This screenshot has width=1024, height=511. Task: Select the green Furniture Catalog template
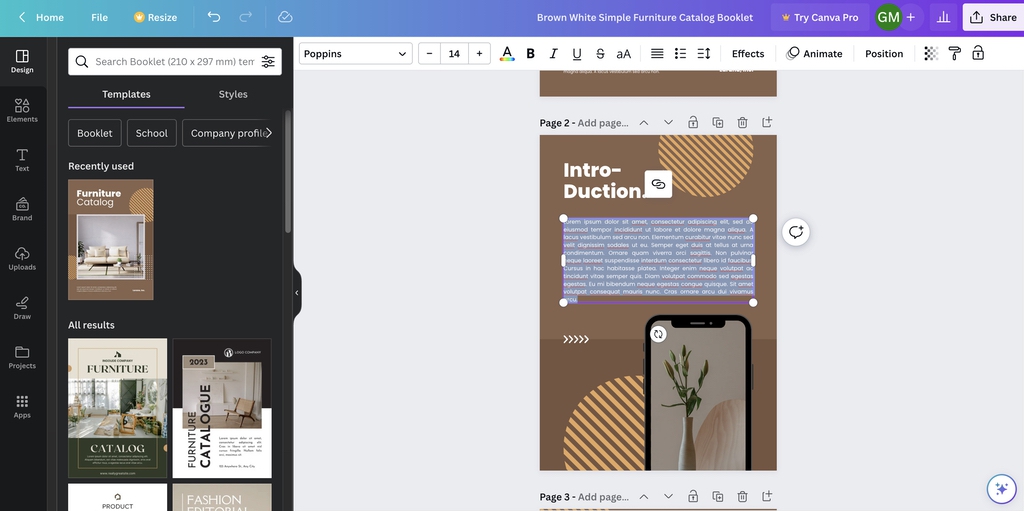(118, 408)
